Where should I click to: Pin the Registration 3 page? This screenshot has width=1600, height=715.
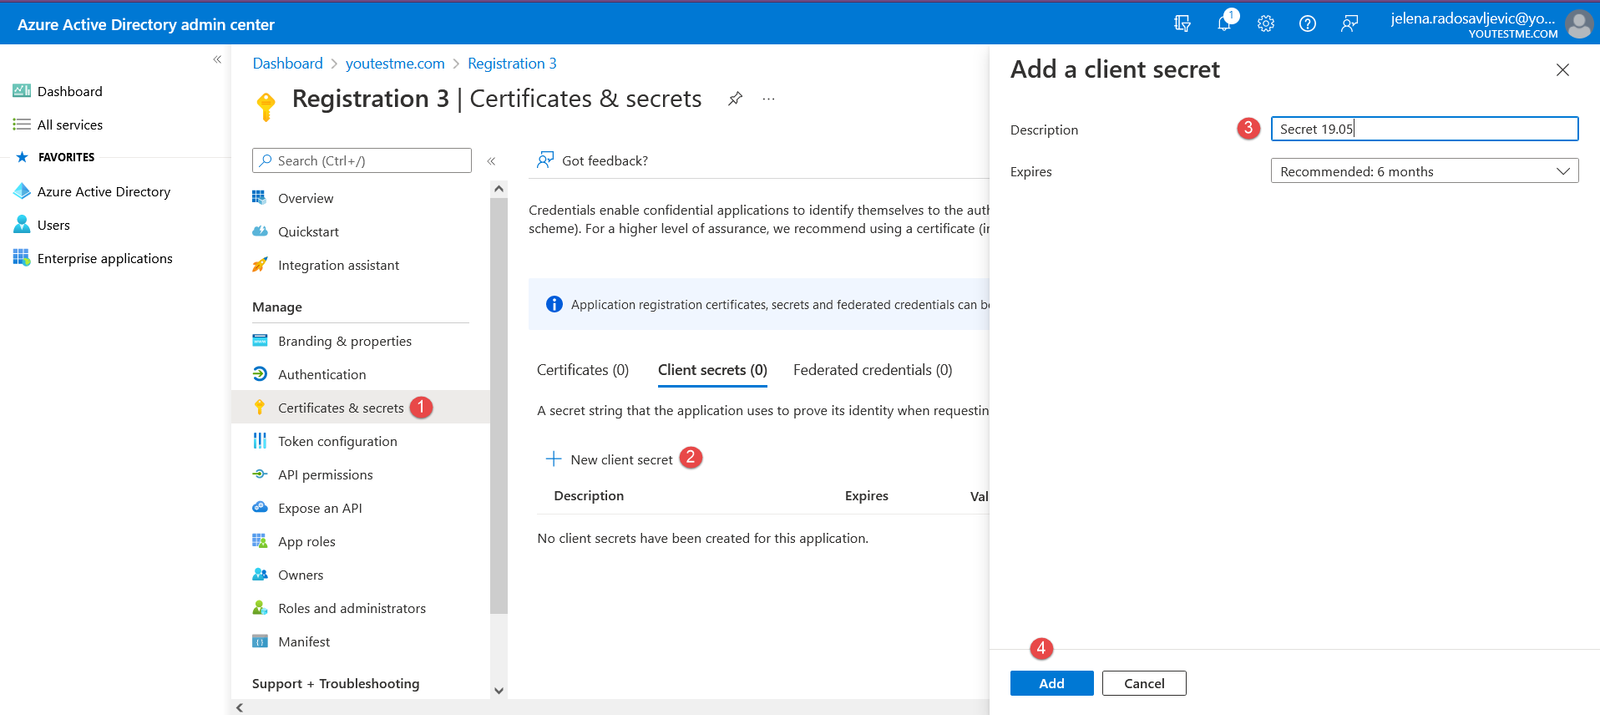735,99
